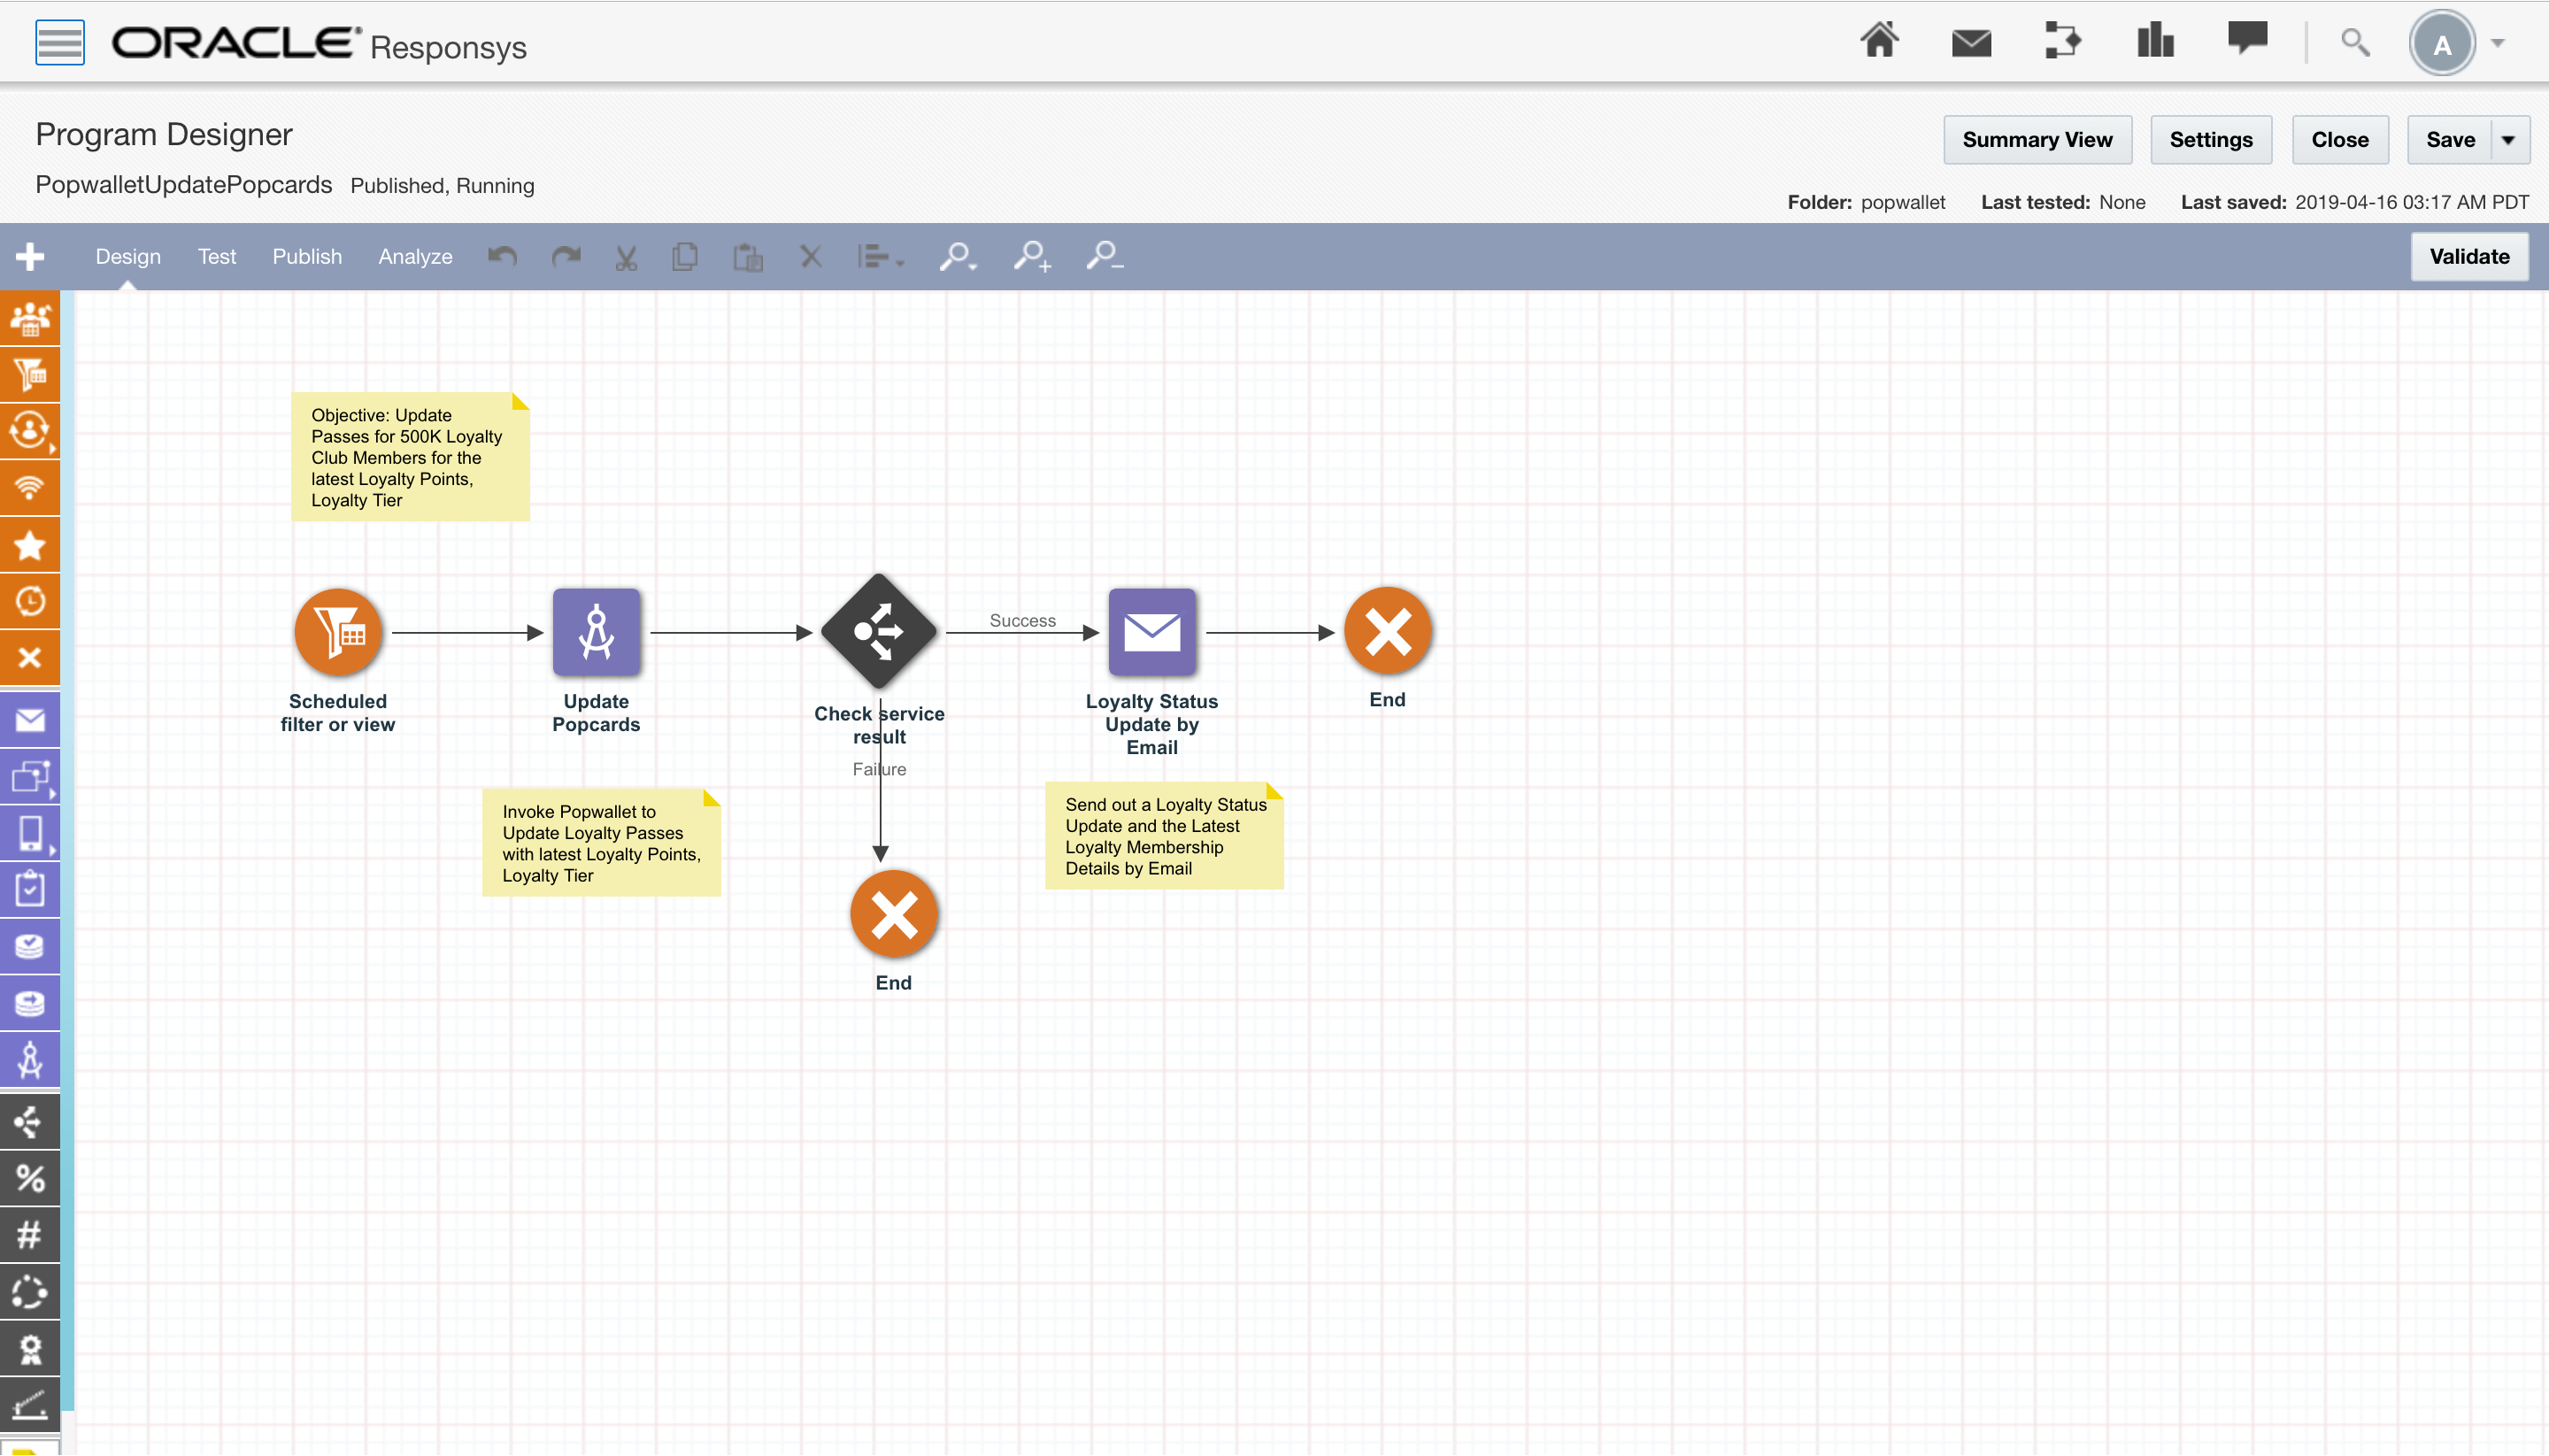Switch to the Publish tab

[x=307, y=257]
